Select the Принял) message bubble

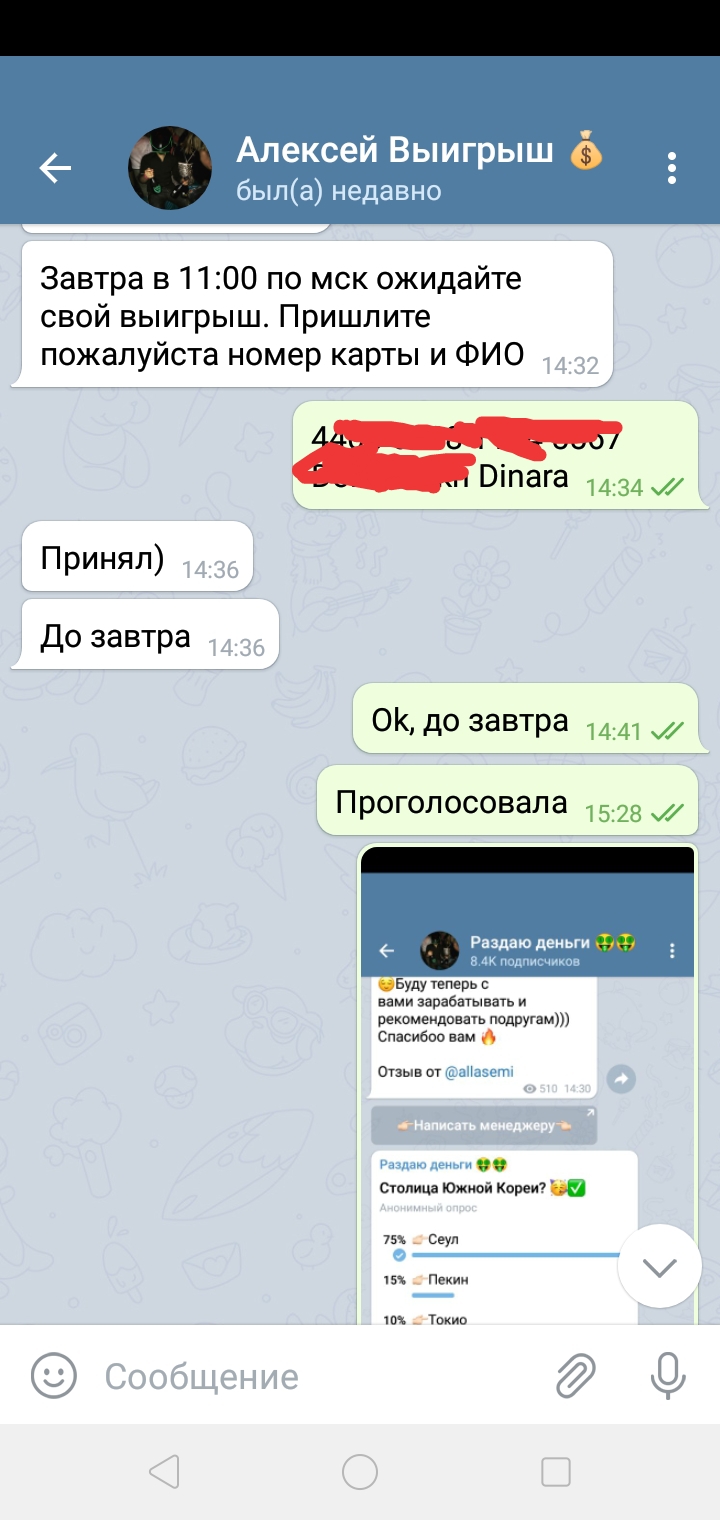coord(137,556)
